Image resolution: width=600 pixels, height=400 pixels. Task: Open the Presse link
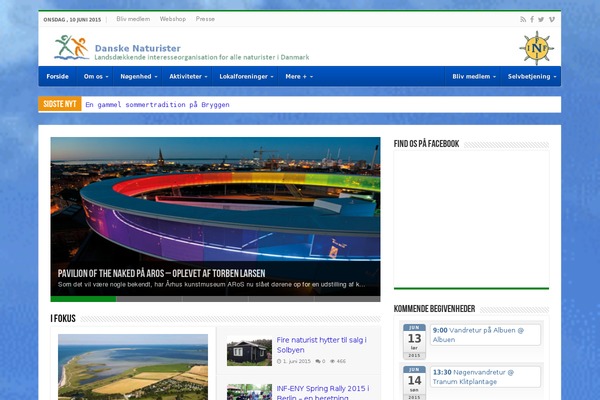click(205, 19)
